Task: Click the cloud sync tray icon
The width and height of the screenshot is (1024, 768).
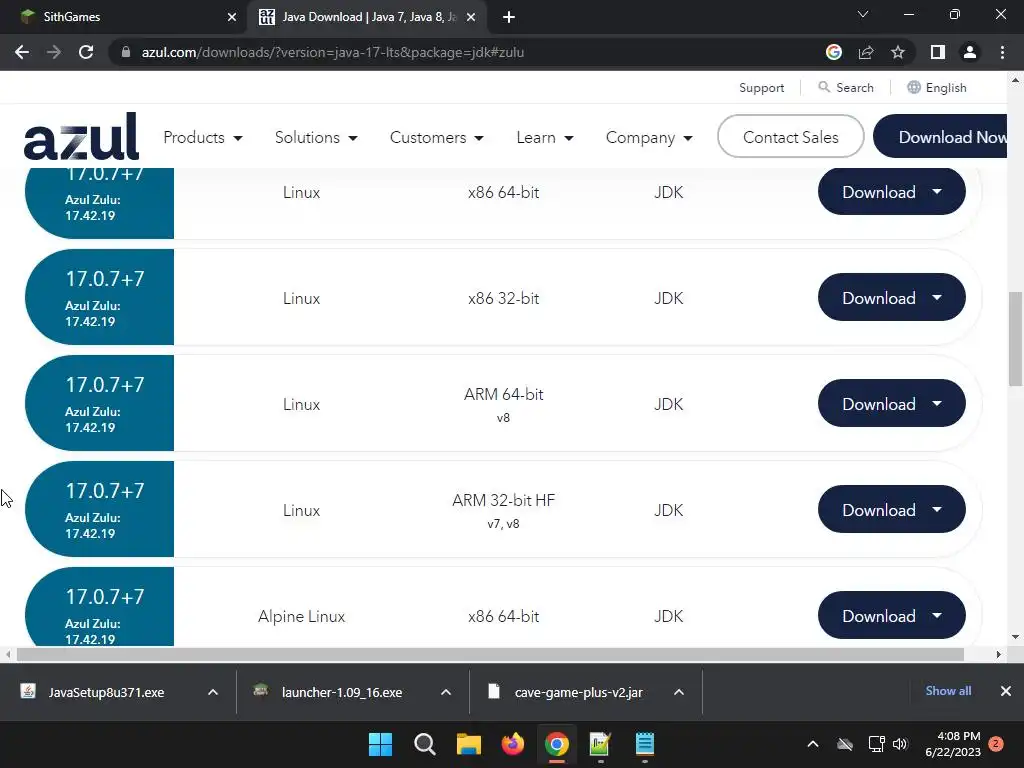Action: coord(845,744)
